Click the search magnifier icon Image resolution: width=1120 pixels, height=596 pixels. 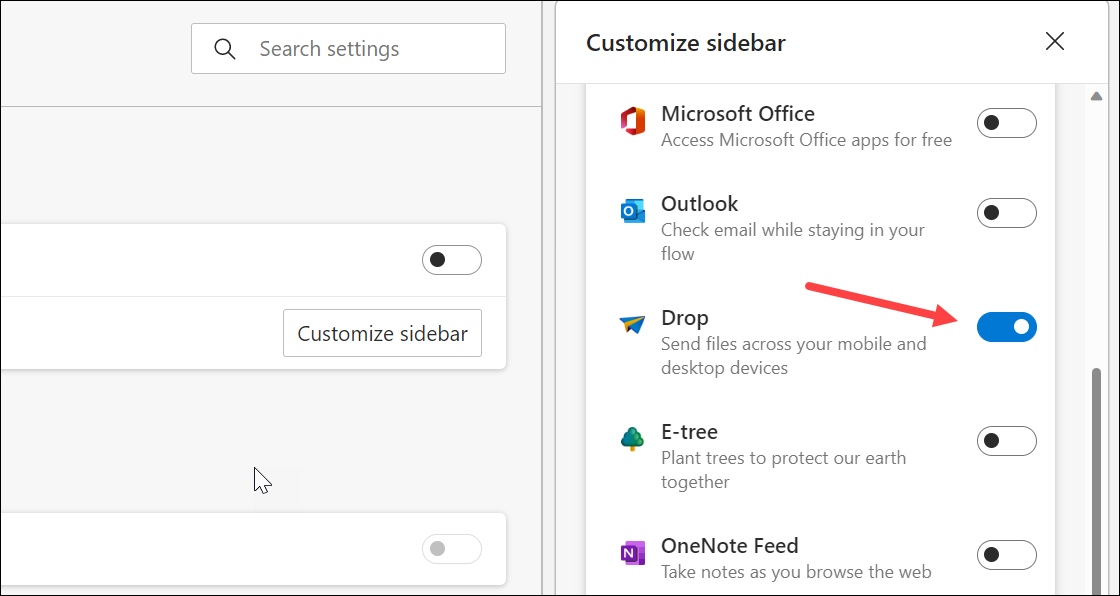(x=224, y=48)
